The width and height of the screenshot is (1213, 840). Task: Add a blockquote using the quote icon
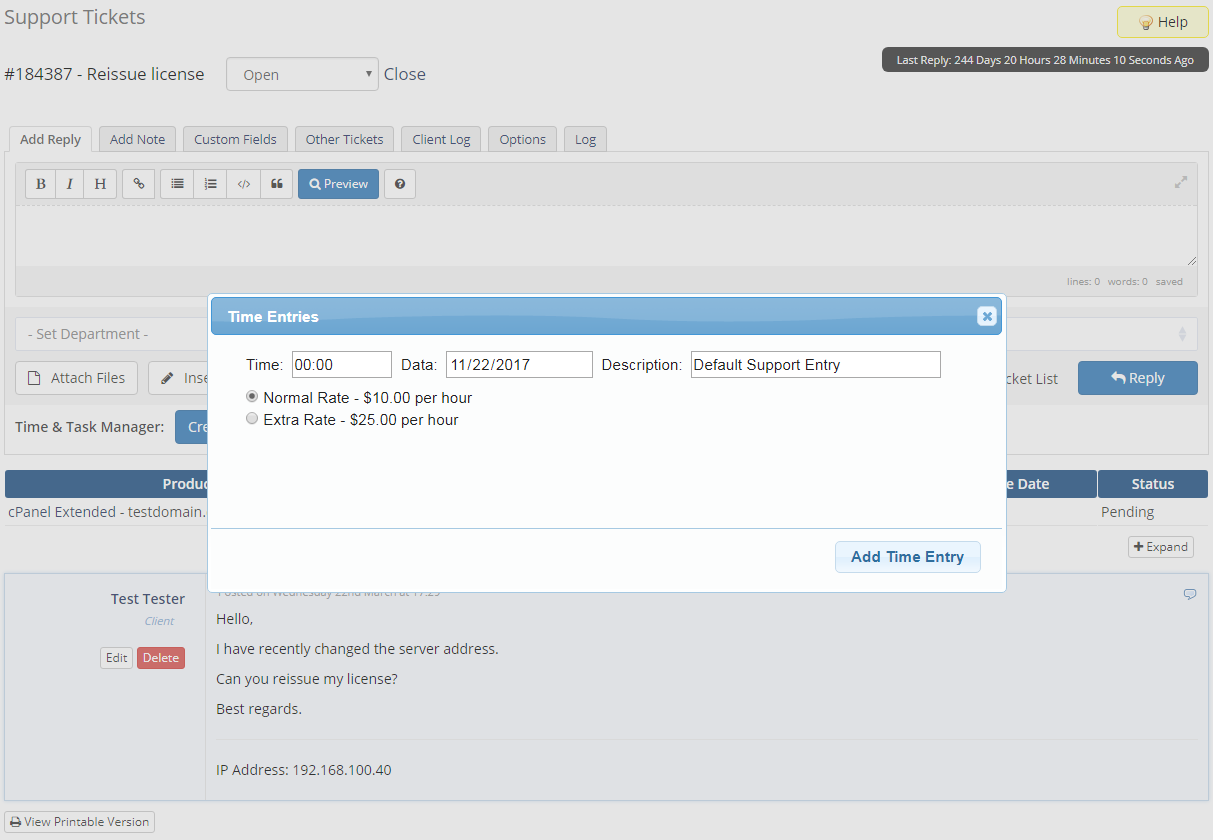click(x=277, y=183)
